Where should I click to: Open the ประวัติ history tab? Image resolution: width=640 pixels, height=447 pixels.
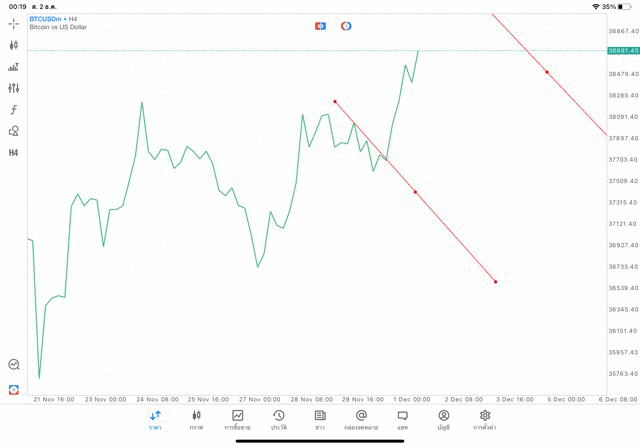(x=279, y=419)
